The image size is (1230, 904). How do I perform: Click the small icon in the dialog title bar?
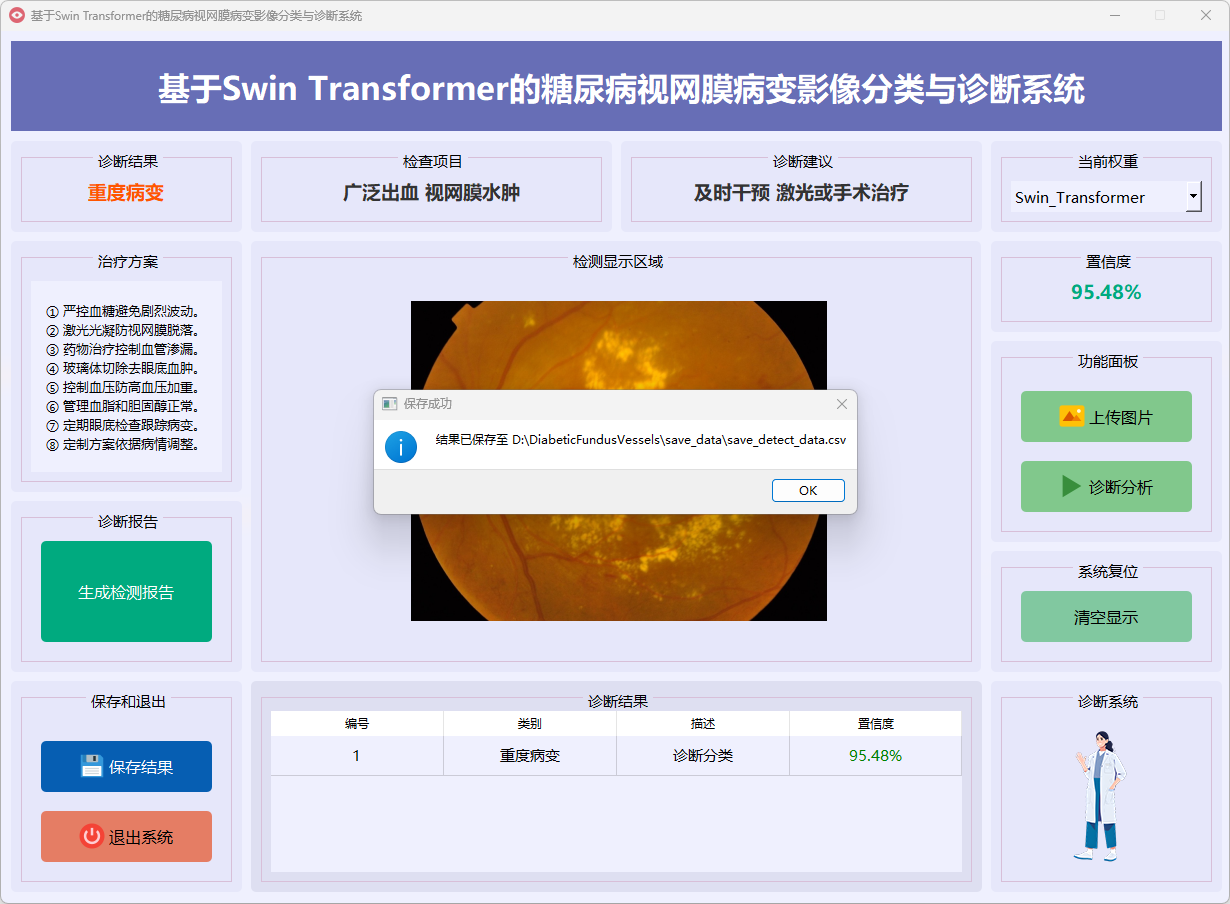390,404
